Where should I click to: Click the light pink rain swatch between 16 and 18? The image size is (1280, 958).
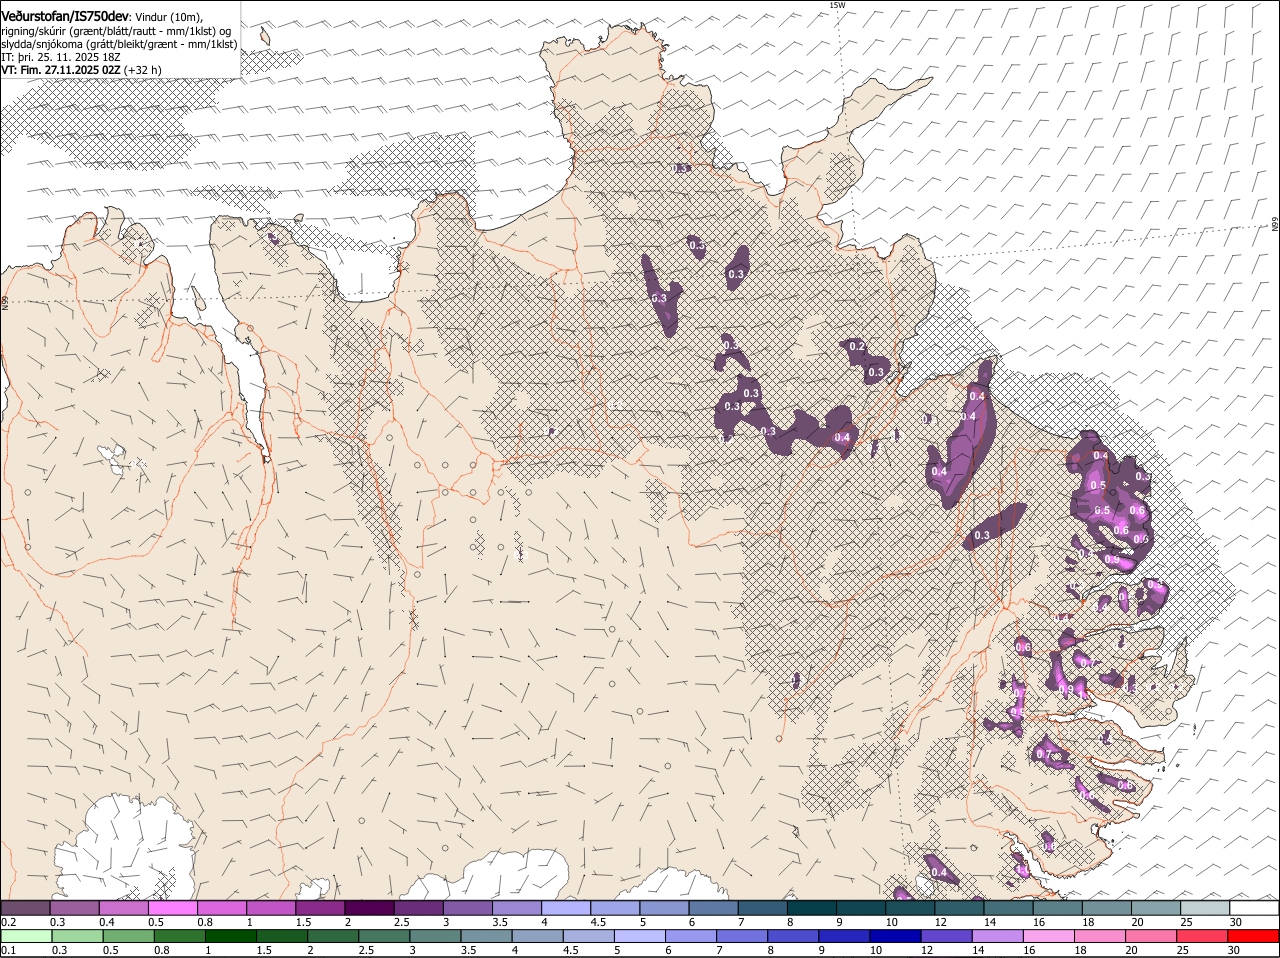point(1050,937)
